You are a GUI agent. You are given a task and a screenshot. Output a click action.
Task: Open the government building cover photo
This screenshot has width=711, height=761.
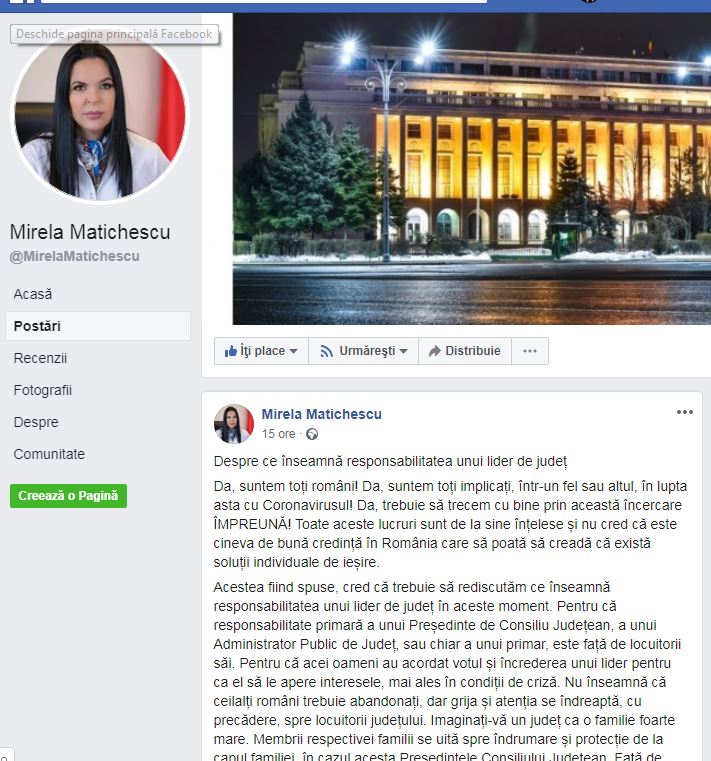[472, 169]
